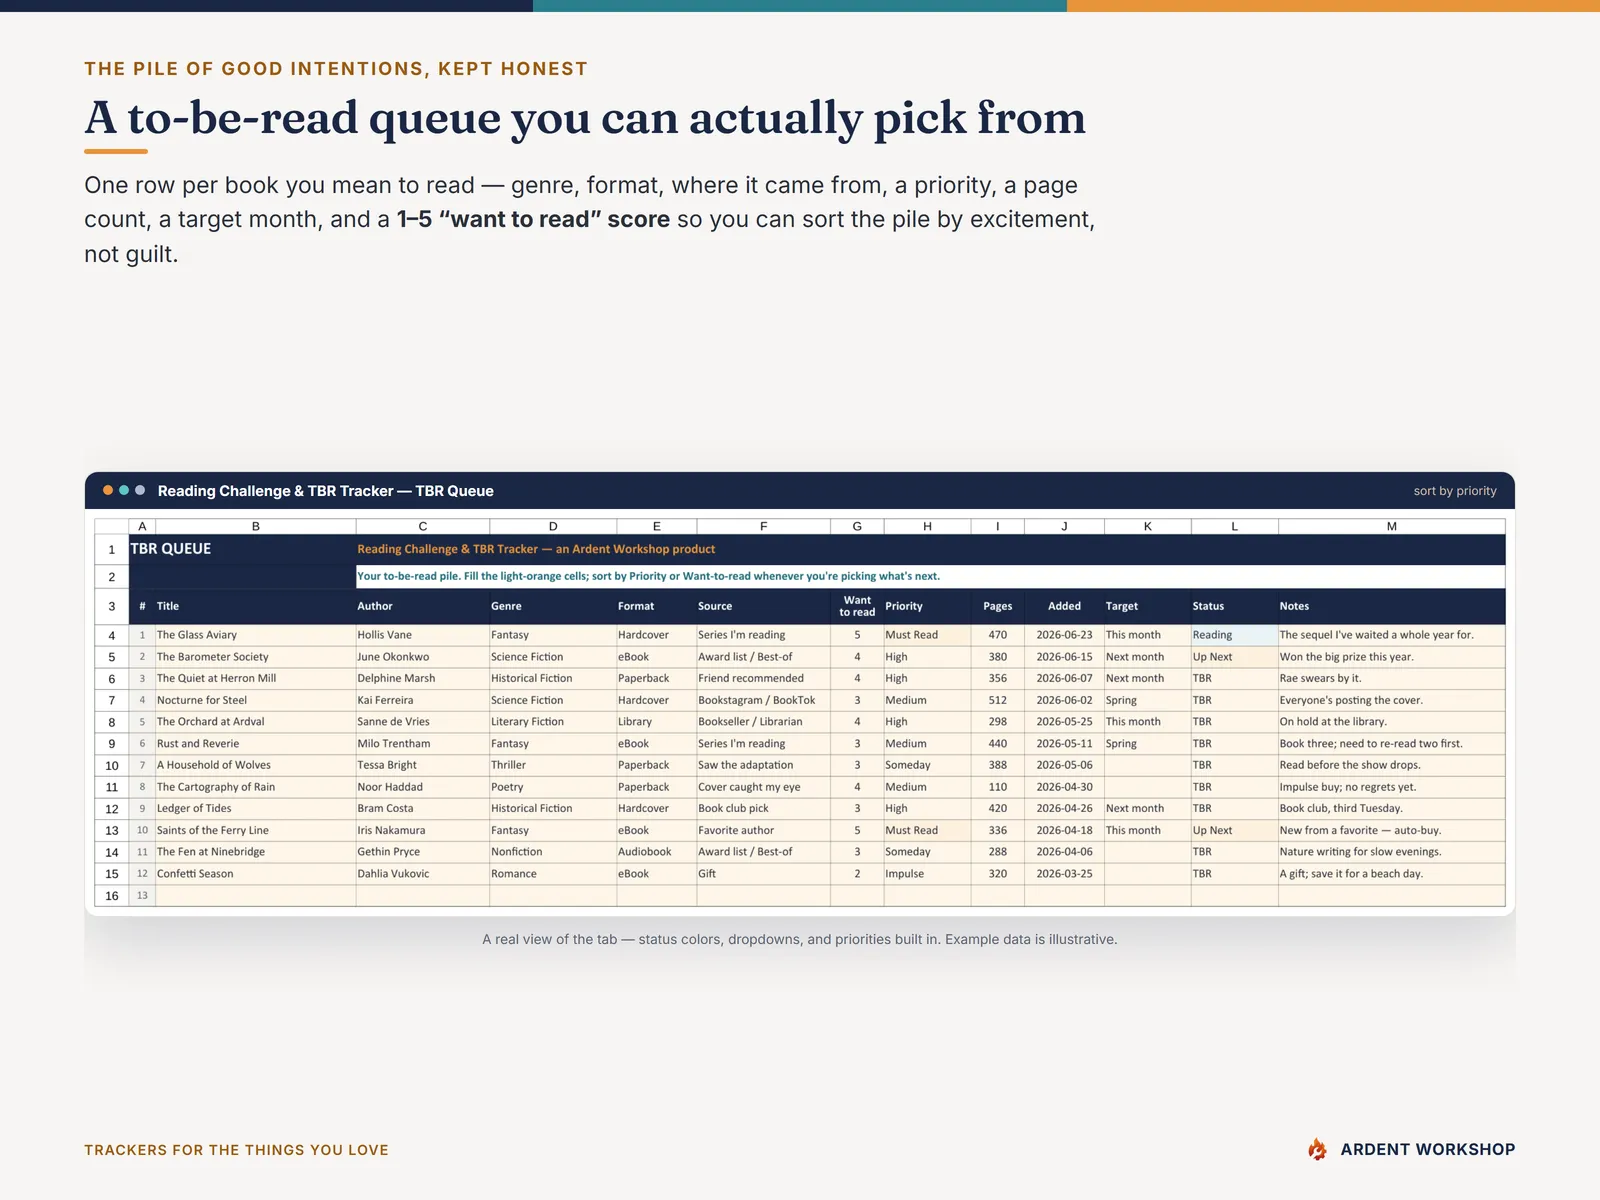Screen dimensions: 1600x1200
Task: Click note 'Nature writing for slow evenings.'
Action: [1392, 852]
